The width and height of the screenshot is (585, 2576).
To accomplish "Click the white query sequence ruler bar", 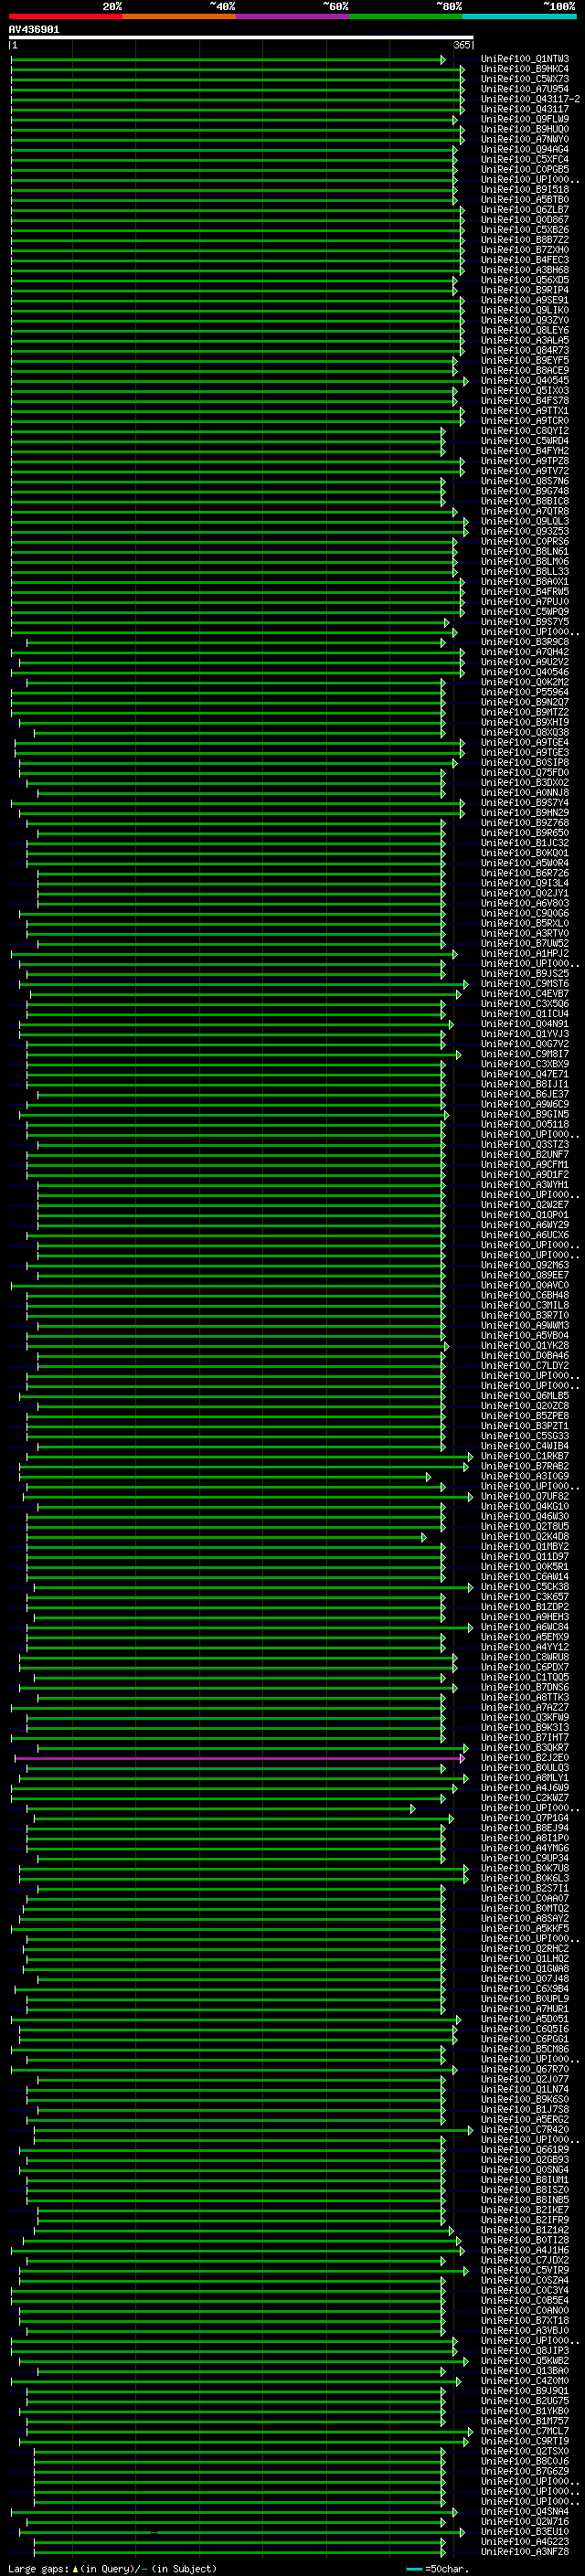I will click(x=241, y=38).
